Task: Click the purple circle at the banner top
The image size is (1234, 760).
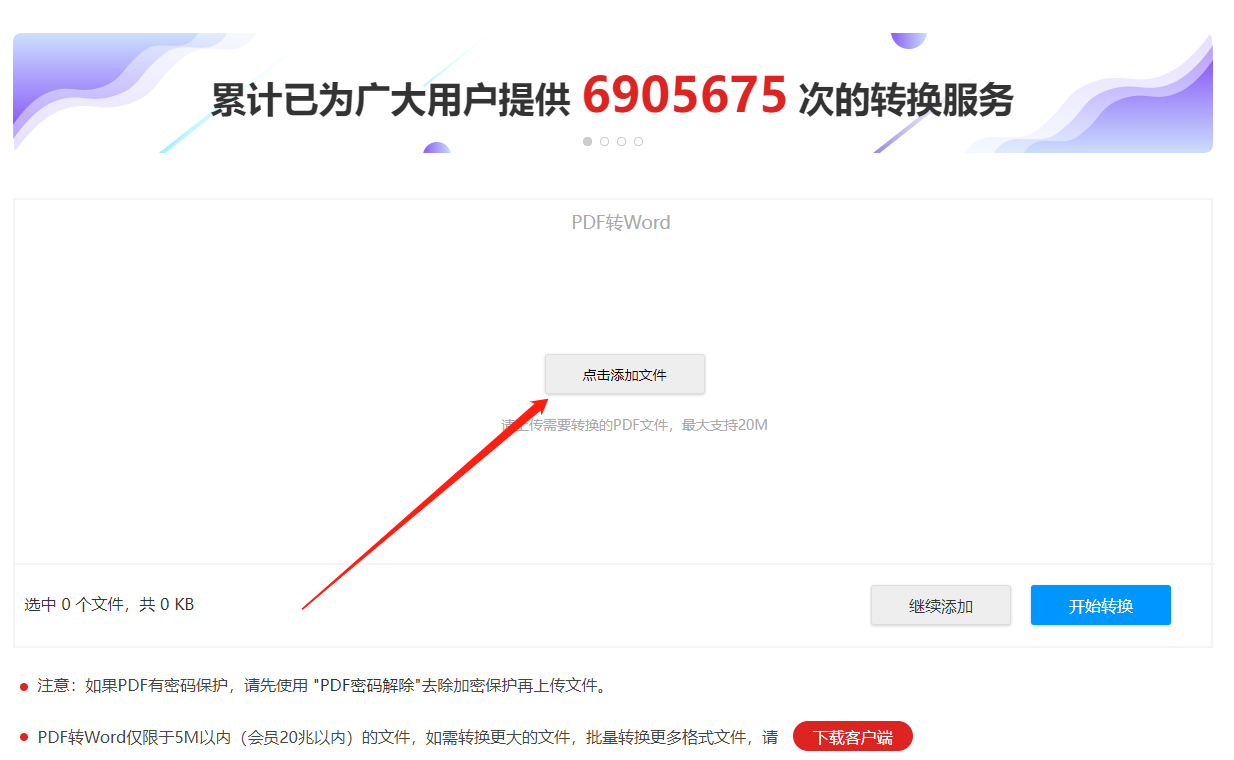Action: pos(908,40)
